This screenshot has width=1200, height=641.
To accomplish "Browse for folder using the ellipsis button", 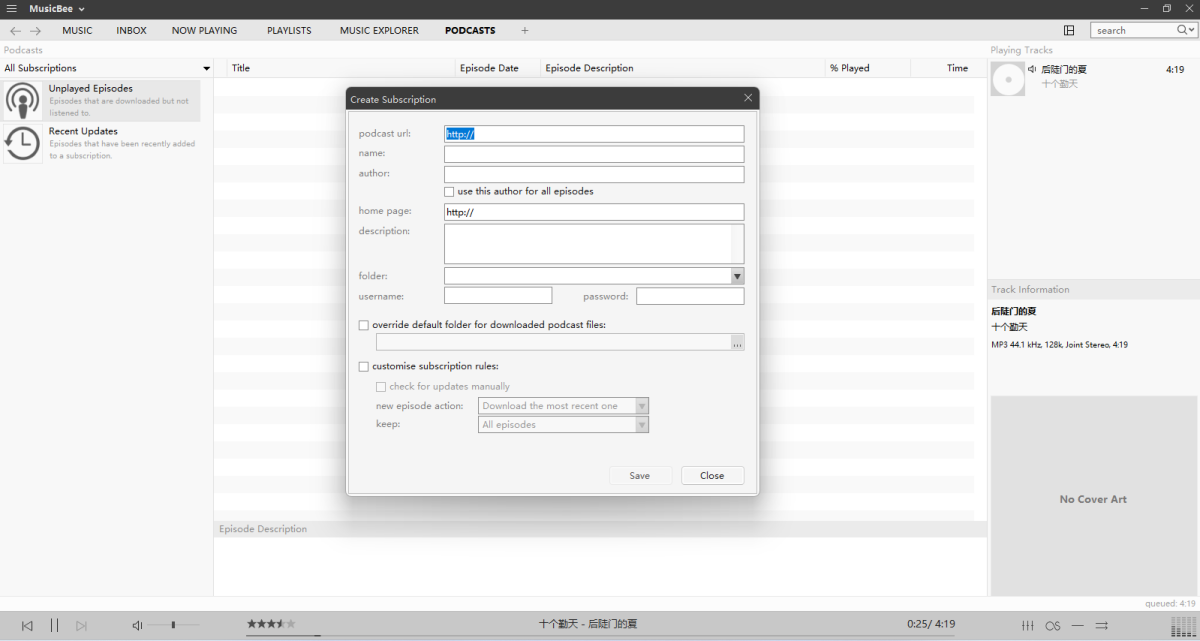I will coord(737,343).
